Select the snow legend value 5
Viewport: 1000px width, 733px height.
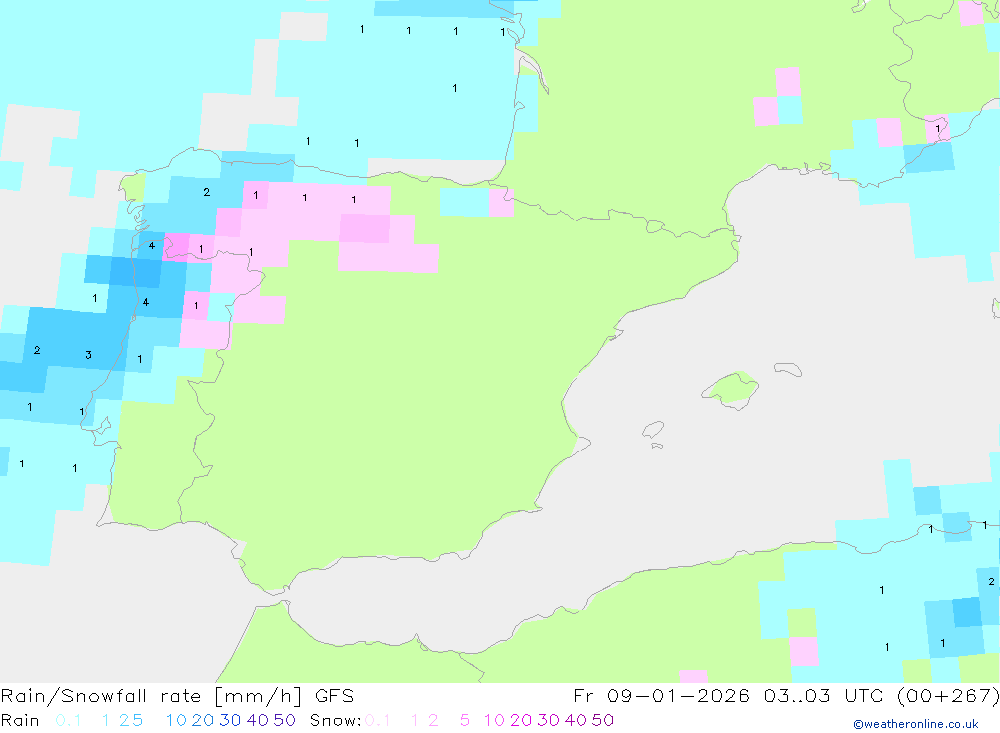465,720
